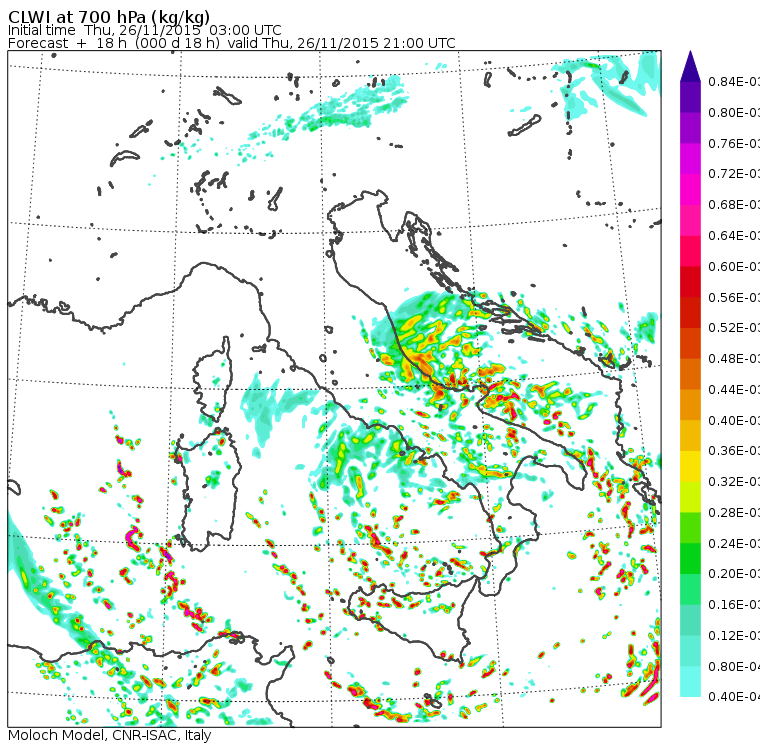Click the 0.40E-04 colorbar label
The image size is (760, 749).
click(734, 697)
